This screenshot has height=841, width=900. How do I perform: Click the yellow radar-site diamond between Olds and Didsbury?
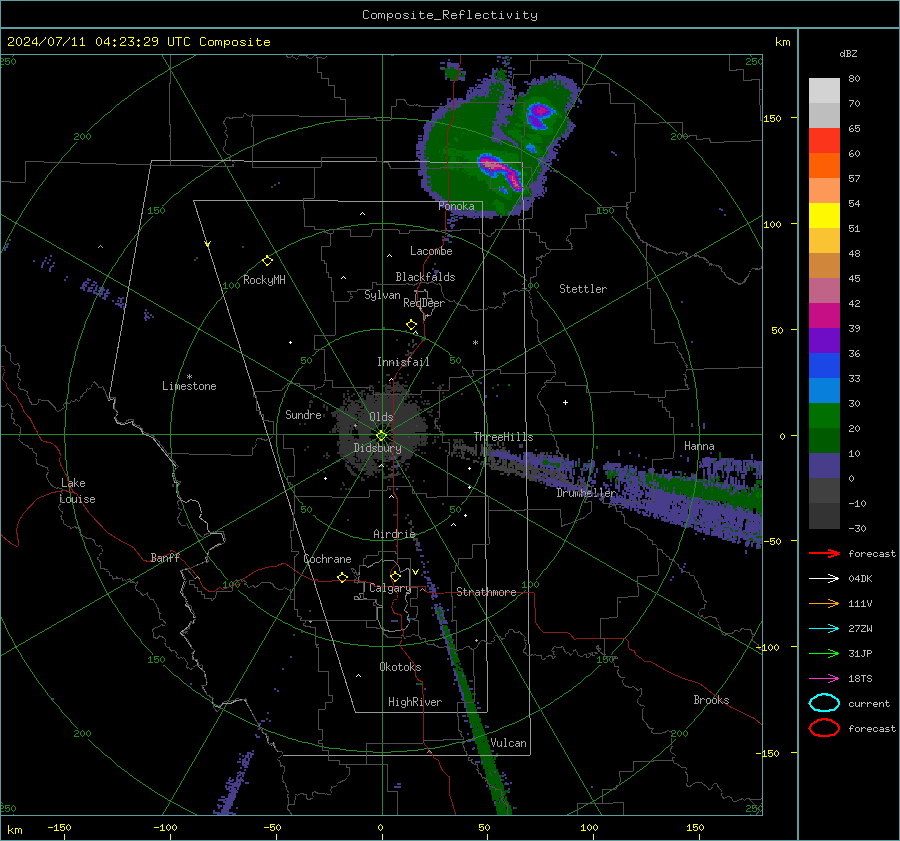click(381, 436)
